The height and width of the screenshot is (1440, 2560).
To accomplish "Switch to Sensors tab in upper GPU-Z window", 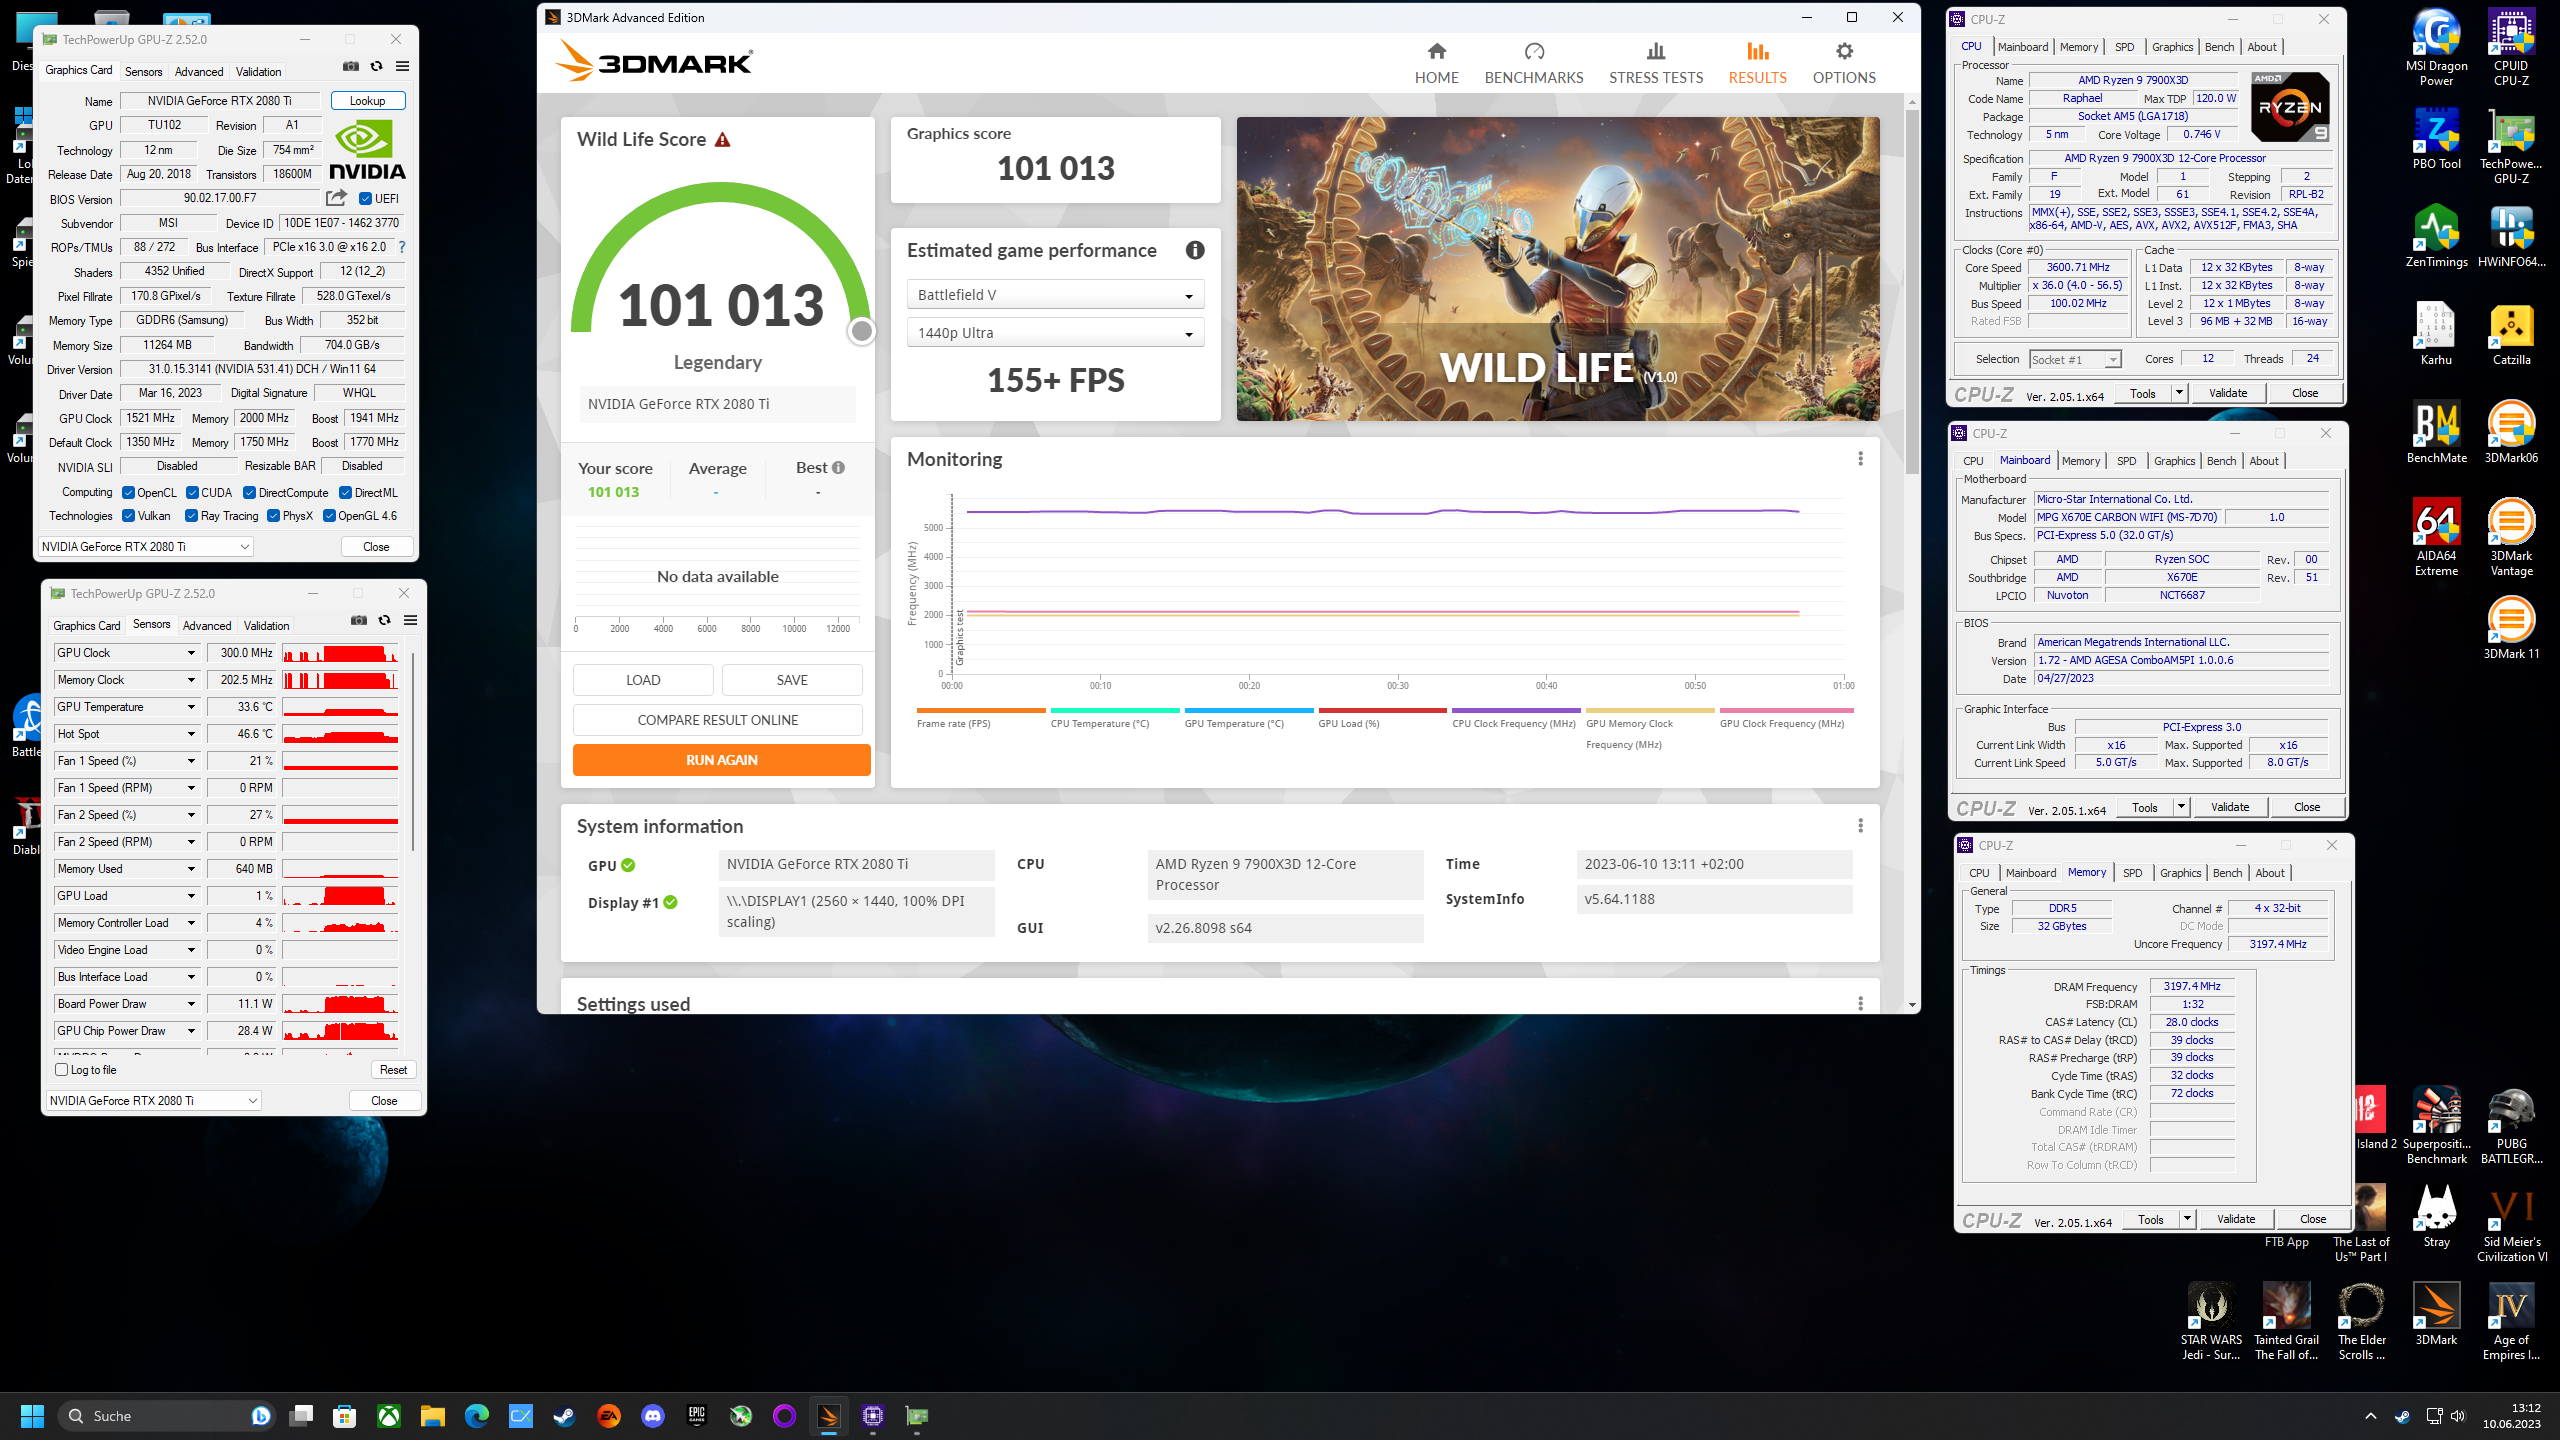I will pyautogui.click(x=143, y=72).
